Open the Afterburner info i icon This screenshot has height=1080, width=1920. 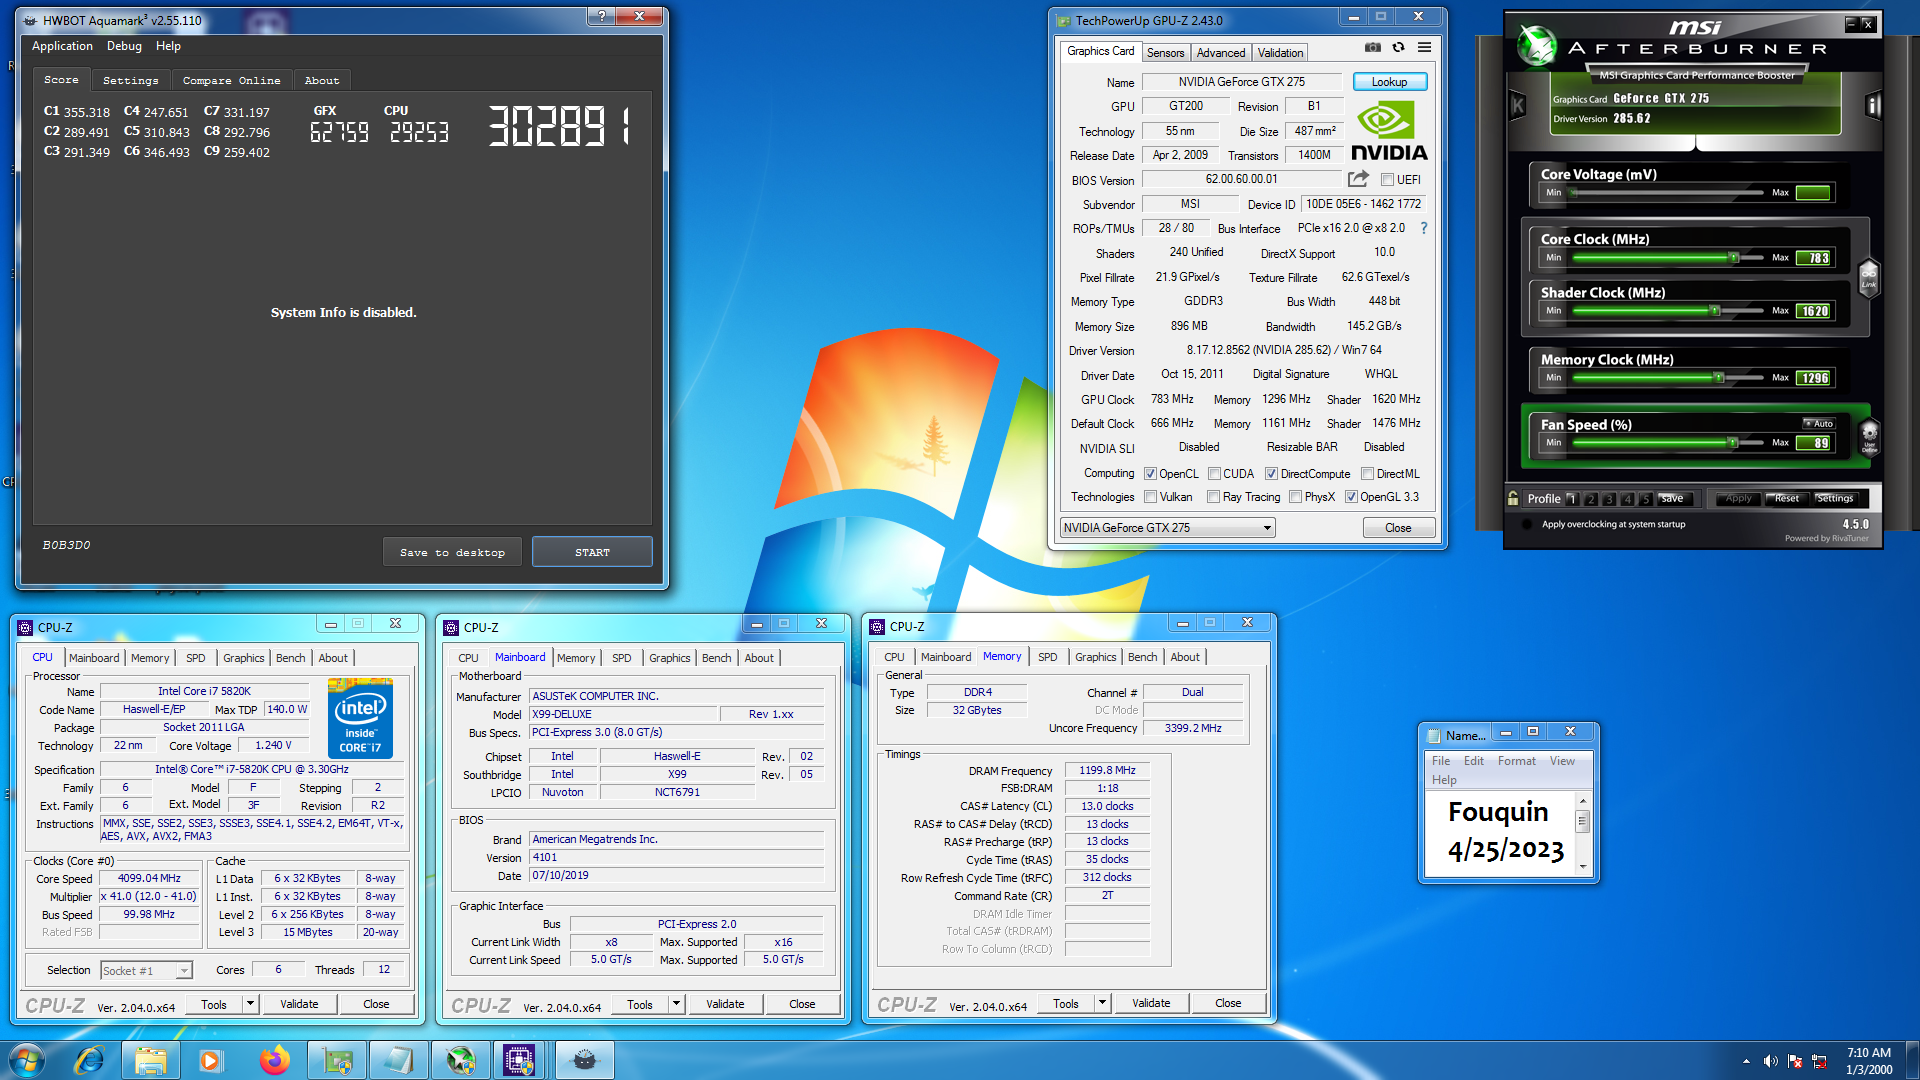point(1873,105)
